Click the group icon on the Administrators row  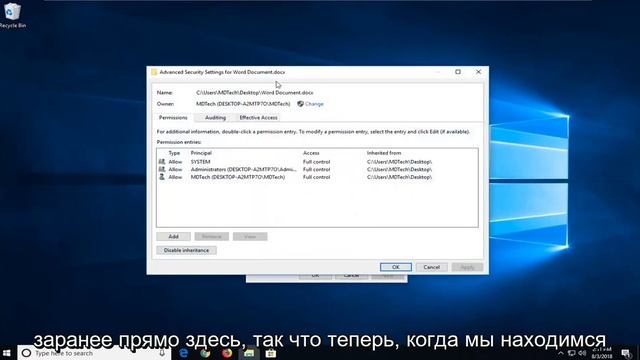click(x=162, y=169)
